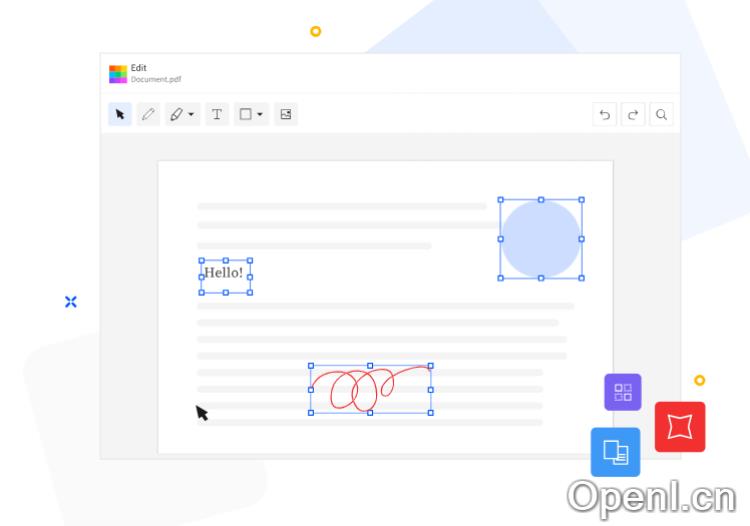Image resolution: width=750 pixels, height=526 pixels.
Task: Select the red scribble drawing
Action: pyautogui.click(x=371, y=389)
